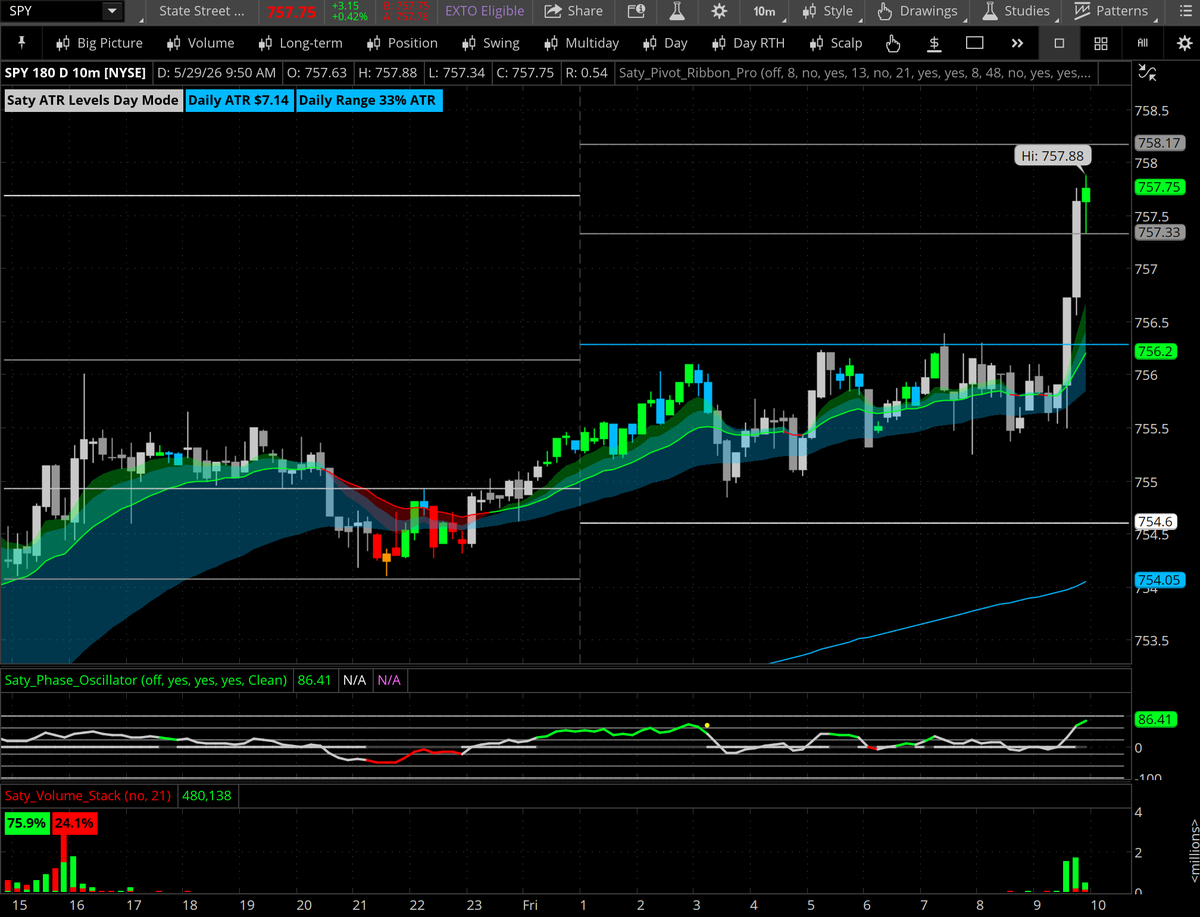Click the Saty_Volume_Stack study label
Screen dimensions: 1200x917
[x=88, y=796]
